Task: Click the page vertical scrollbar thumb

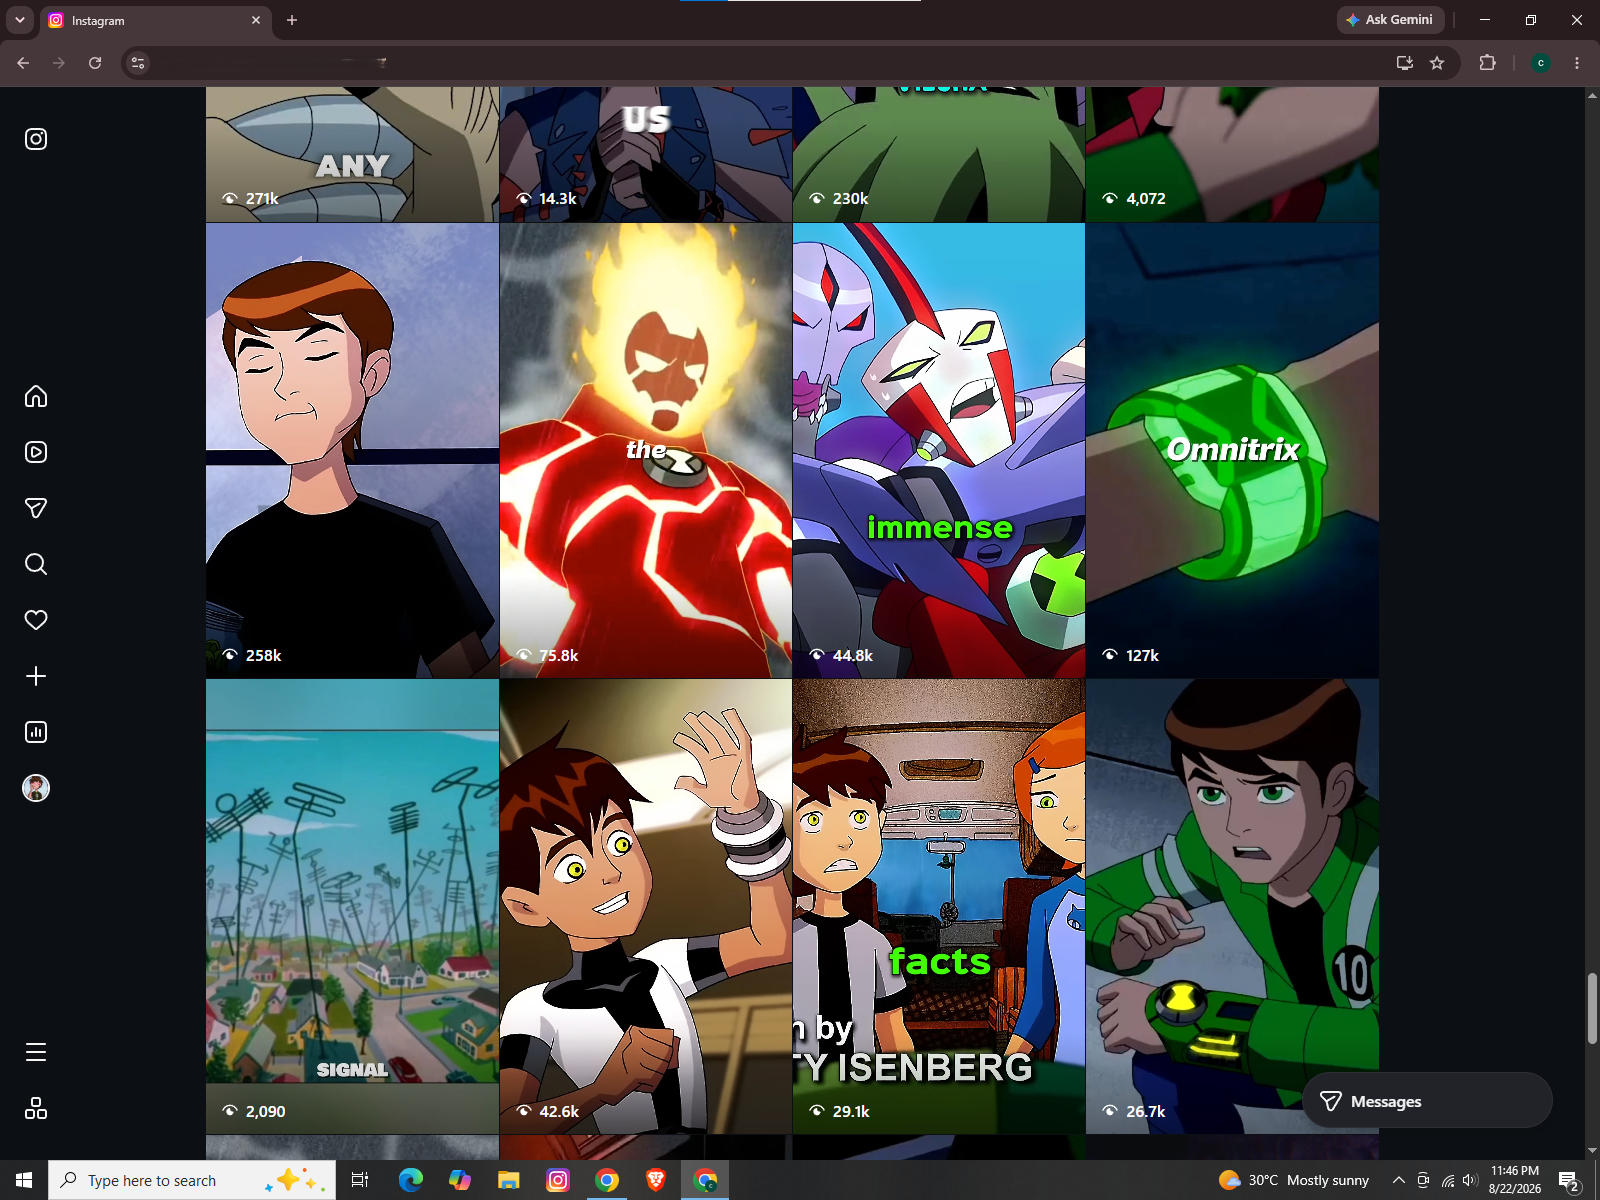Action: [1592, 1008]
